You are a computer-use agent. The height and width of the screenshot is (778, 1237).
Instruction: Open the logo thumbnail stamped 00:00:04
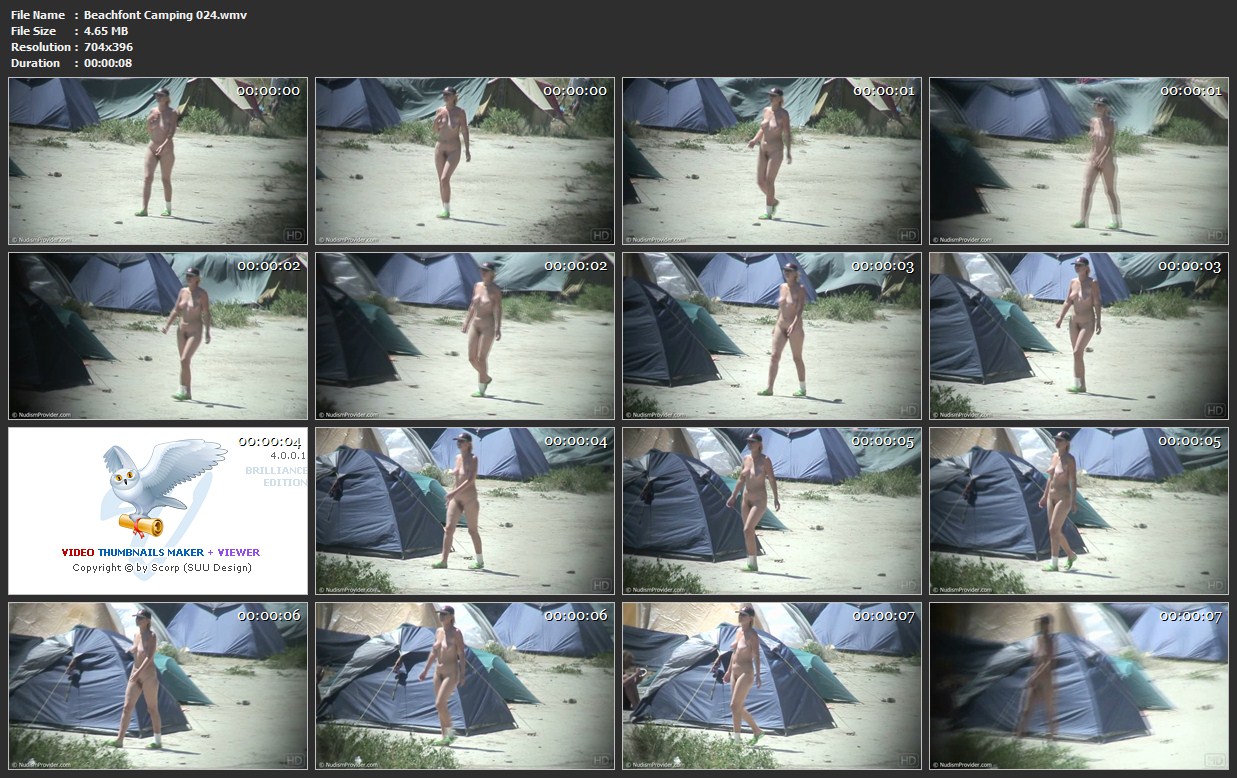click(158, 511)
